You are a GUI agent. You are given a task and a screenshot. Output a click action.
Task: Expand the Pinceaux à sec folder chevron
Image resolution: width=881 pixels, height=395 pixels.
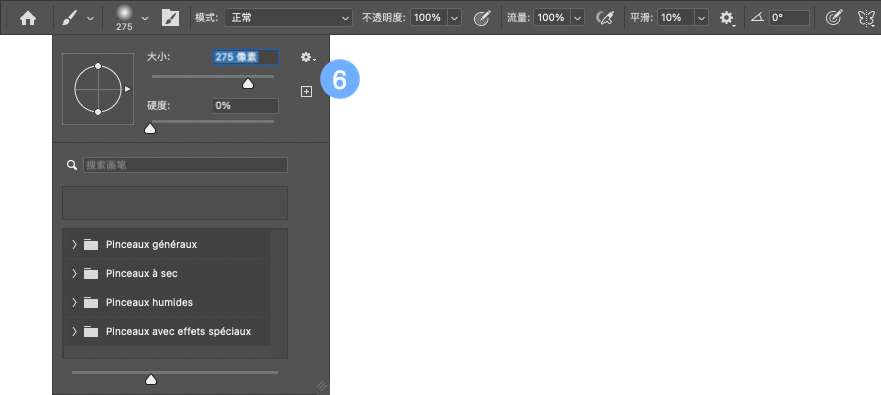[74, 274]
